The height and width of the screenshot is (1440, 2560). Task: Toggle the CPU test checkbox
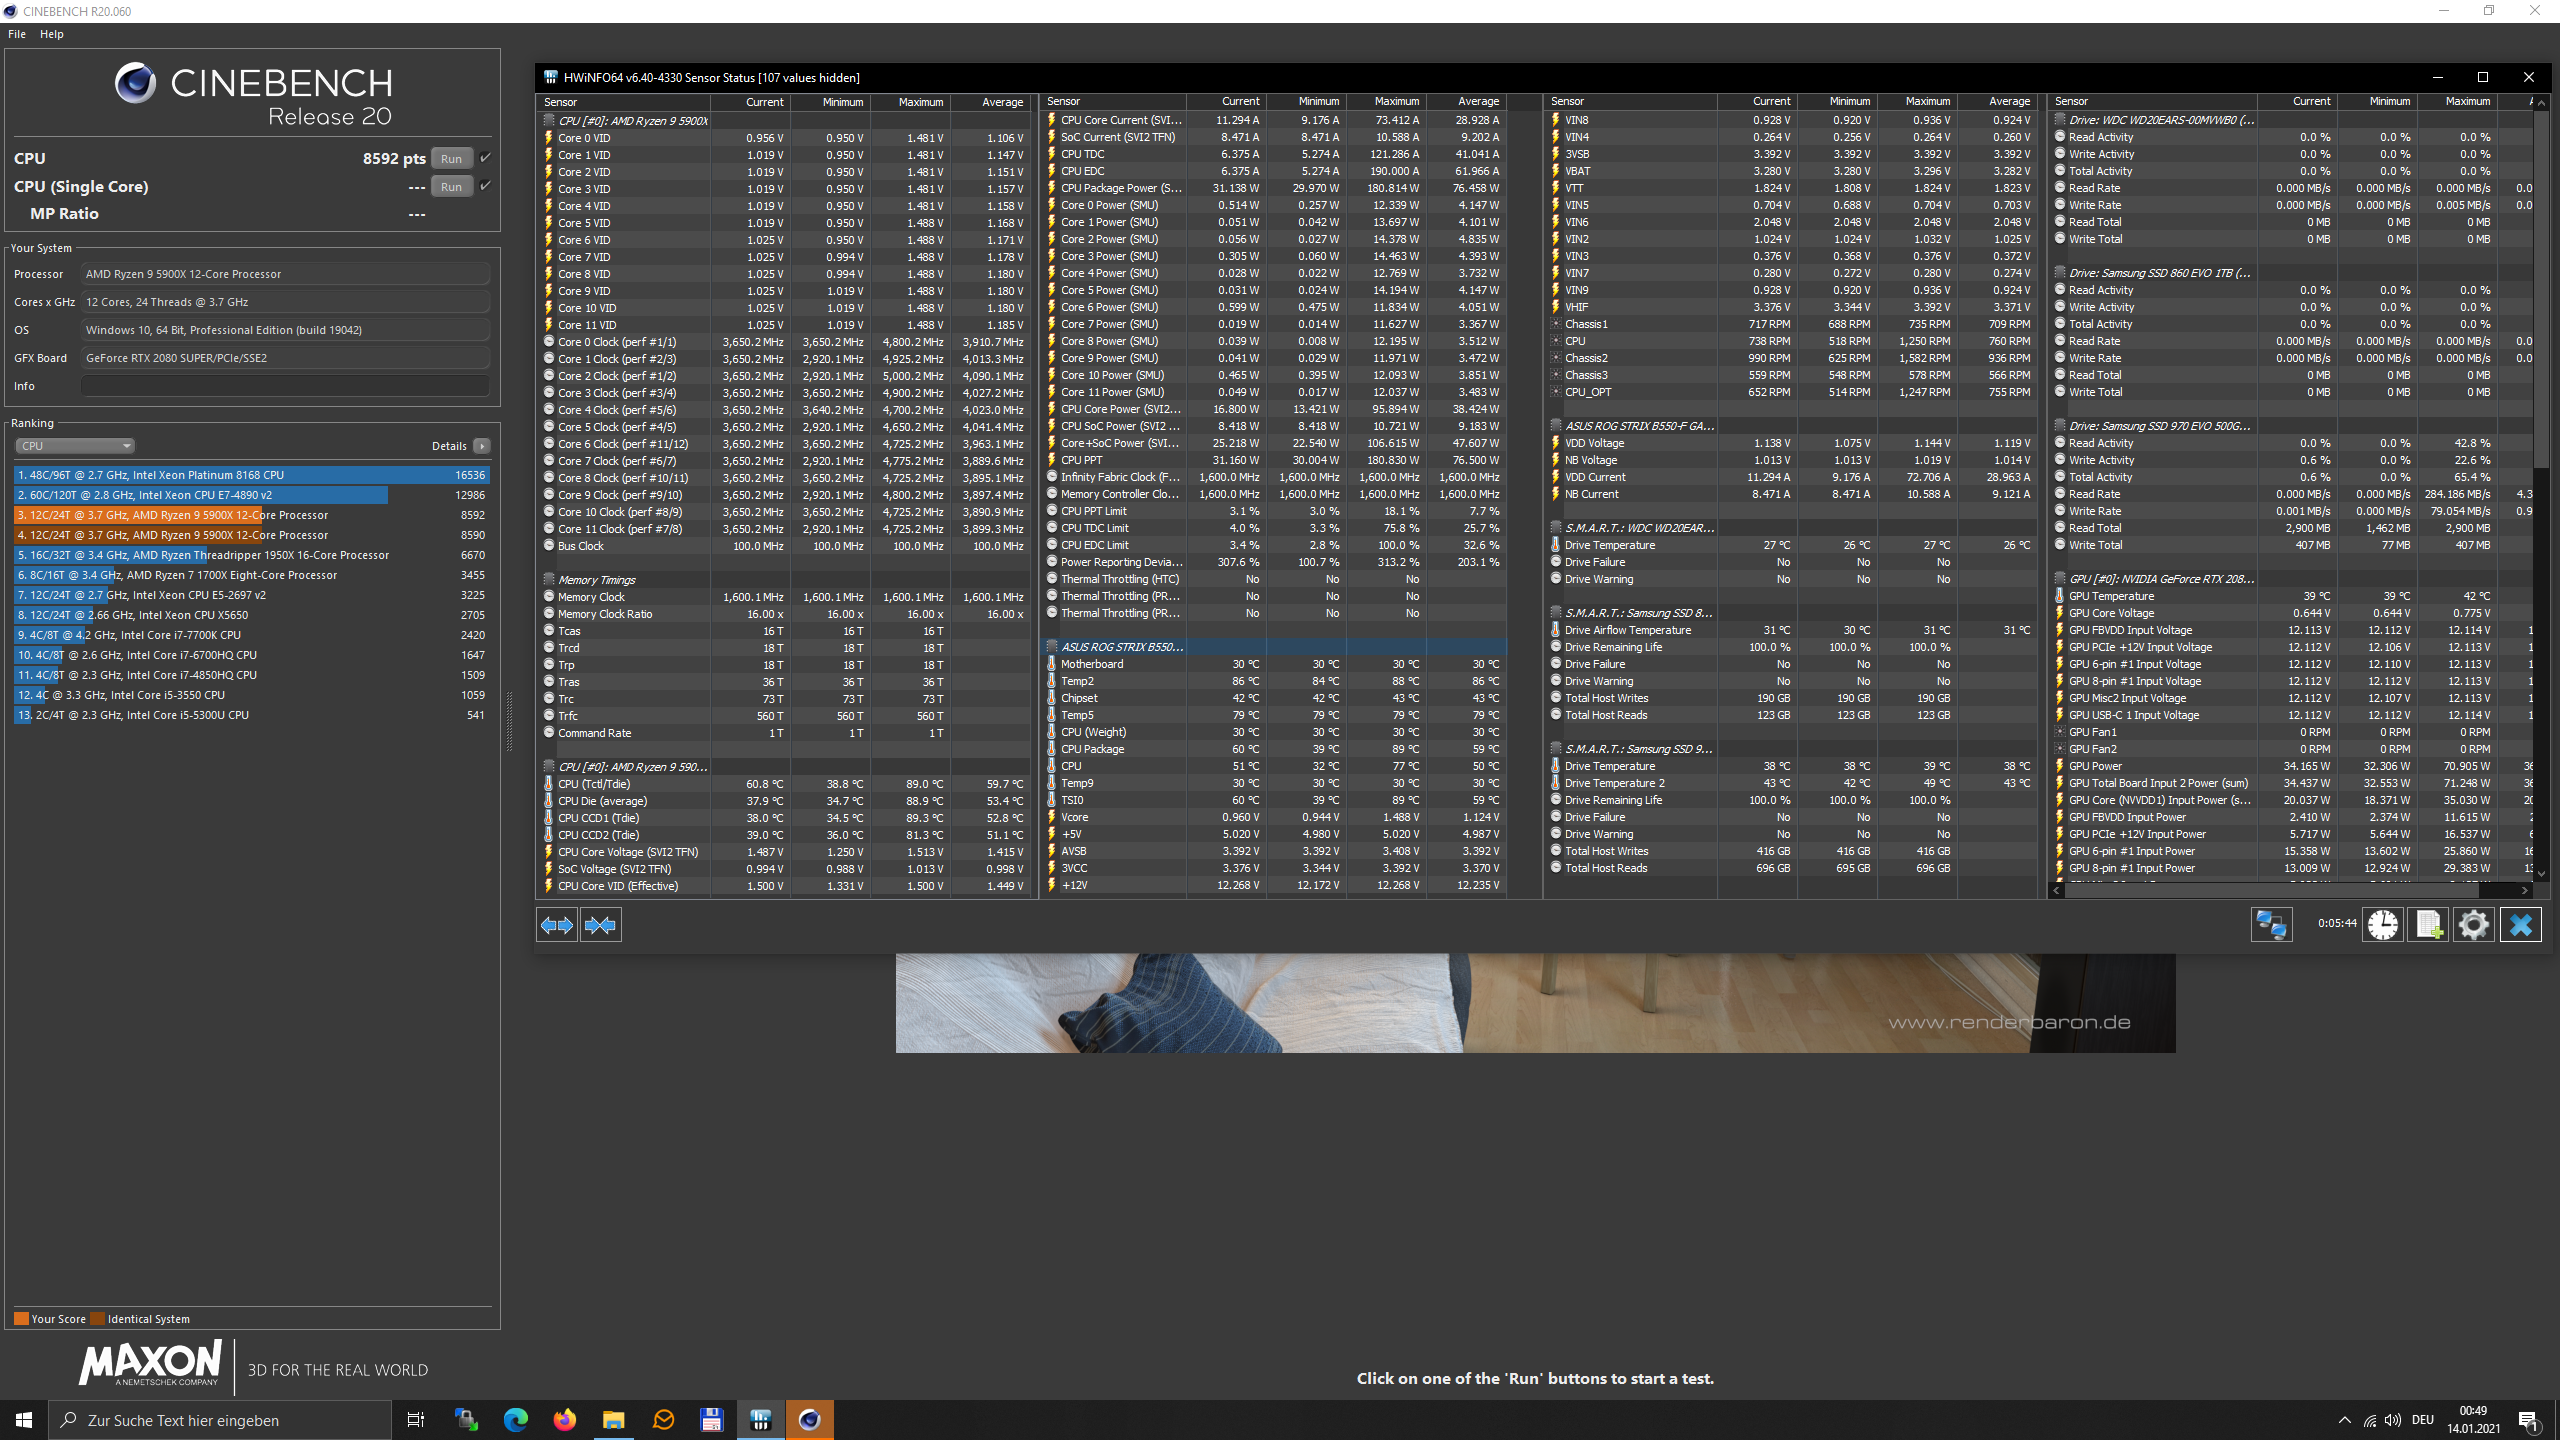point(486,158)
